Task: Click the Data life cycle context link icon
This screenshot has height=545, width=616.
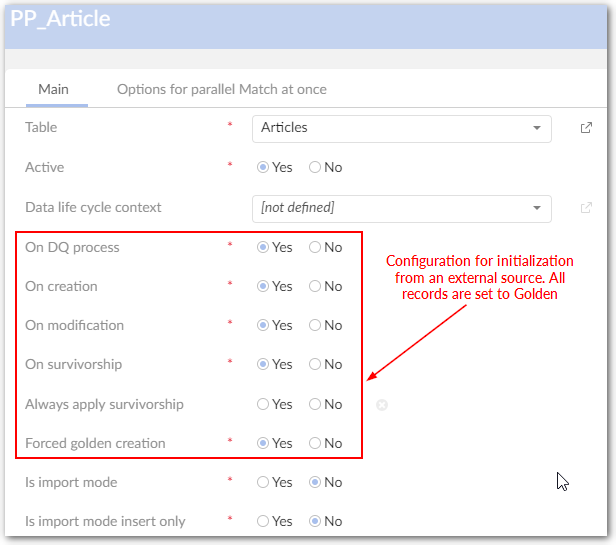Action: (586, 208)
